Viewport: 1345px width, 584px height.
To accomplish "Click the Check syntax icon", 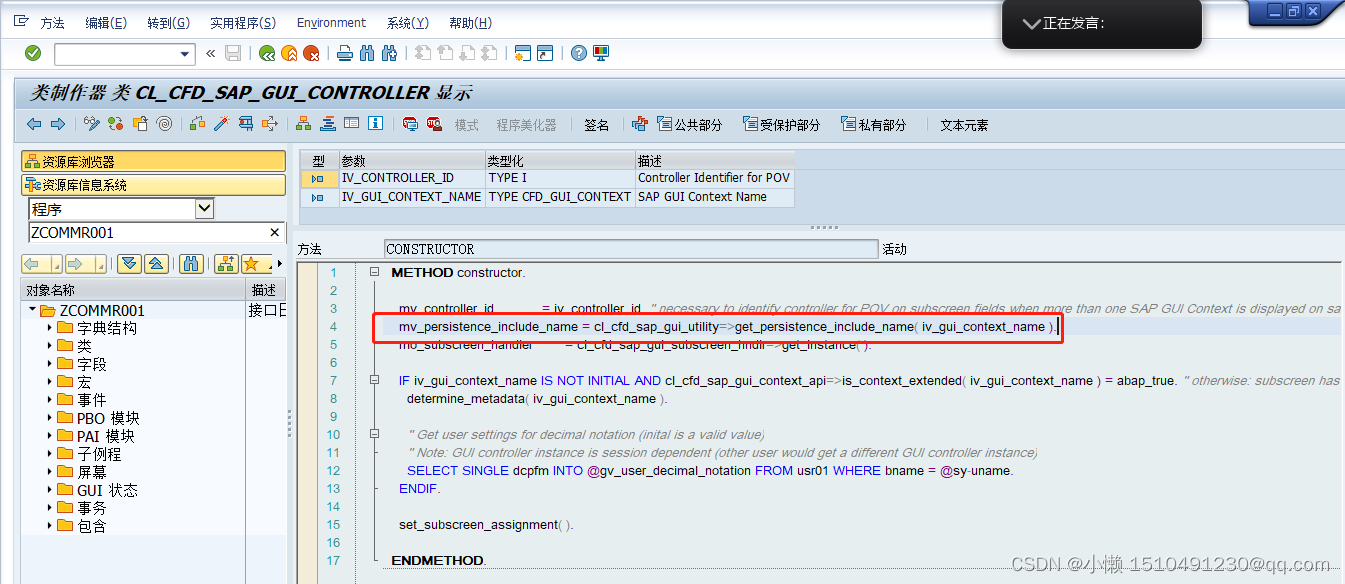I will (197, 124).
